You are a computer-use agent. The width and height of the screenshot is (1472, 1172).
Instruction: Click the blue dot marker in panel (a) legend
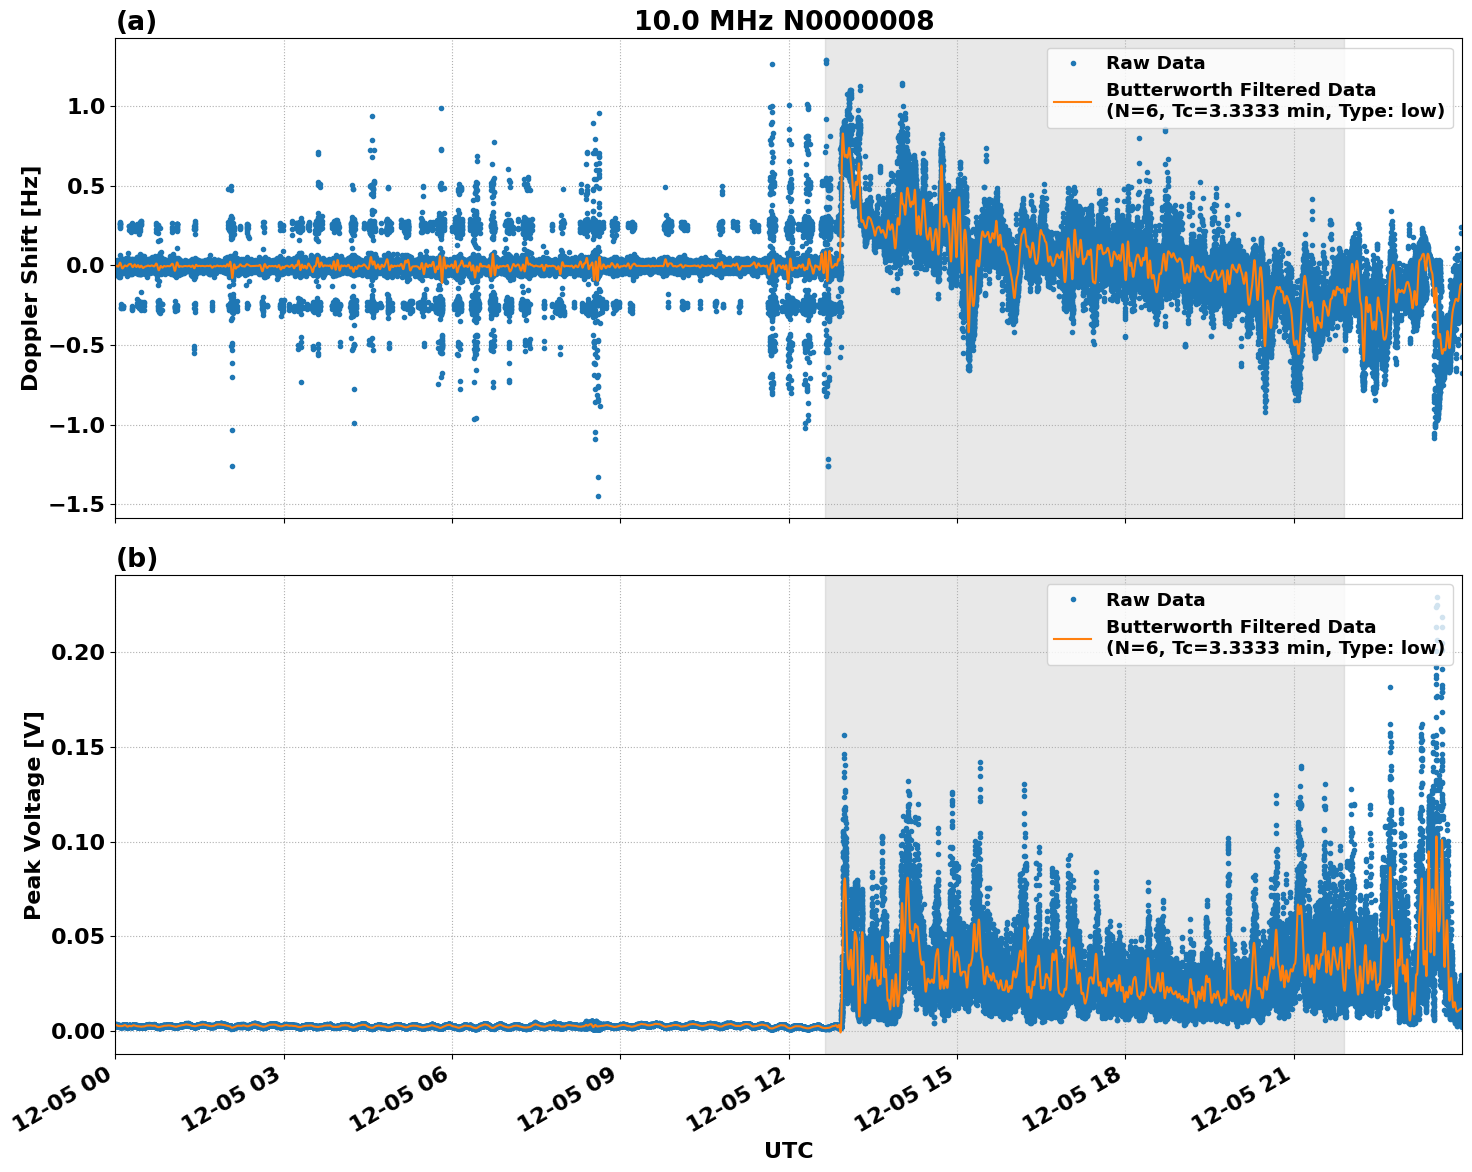coord(1075,62)
